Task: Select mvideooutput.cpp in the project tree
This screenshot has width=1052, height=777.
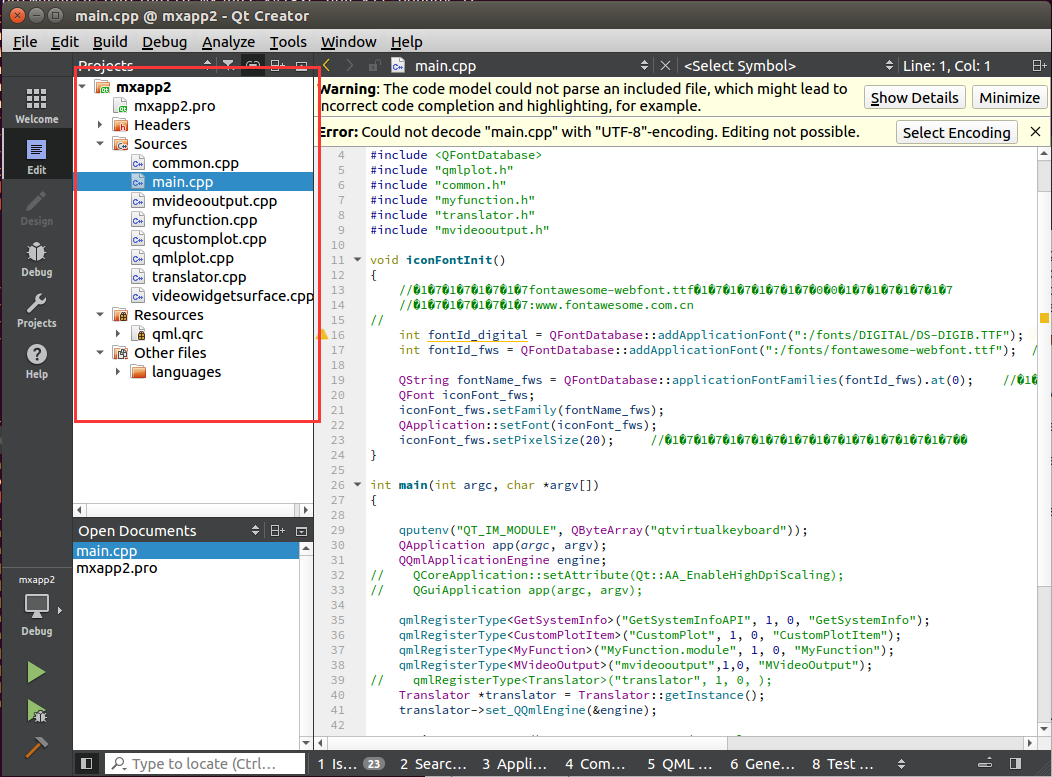Action: pyautogui.click(x=214, y=201)
